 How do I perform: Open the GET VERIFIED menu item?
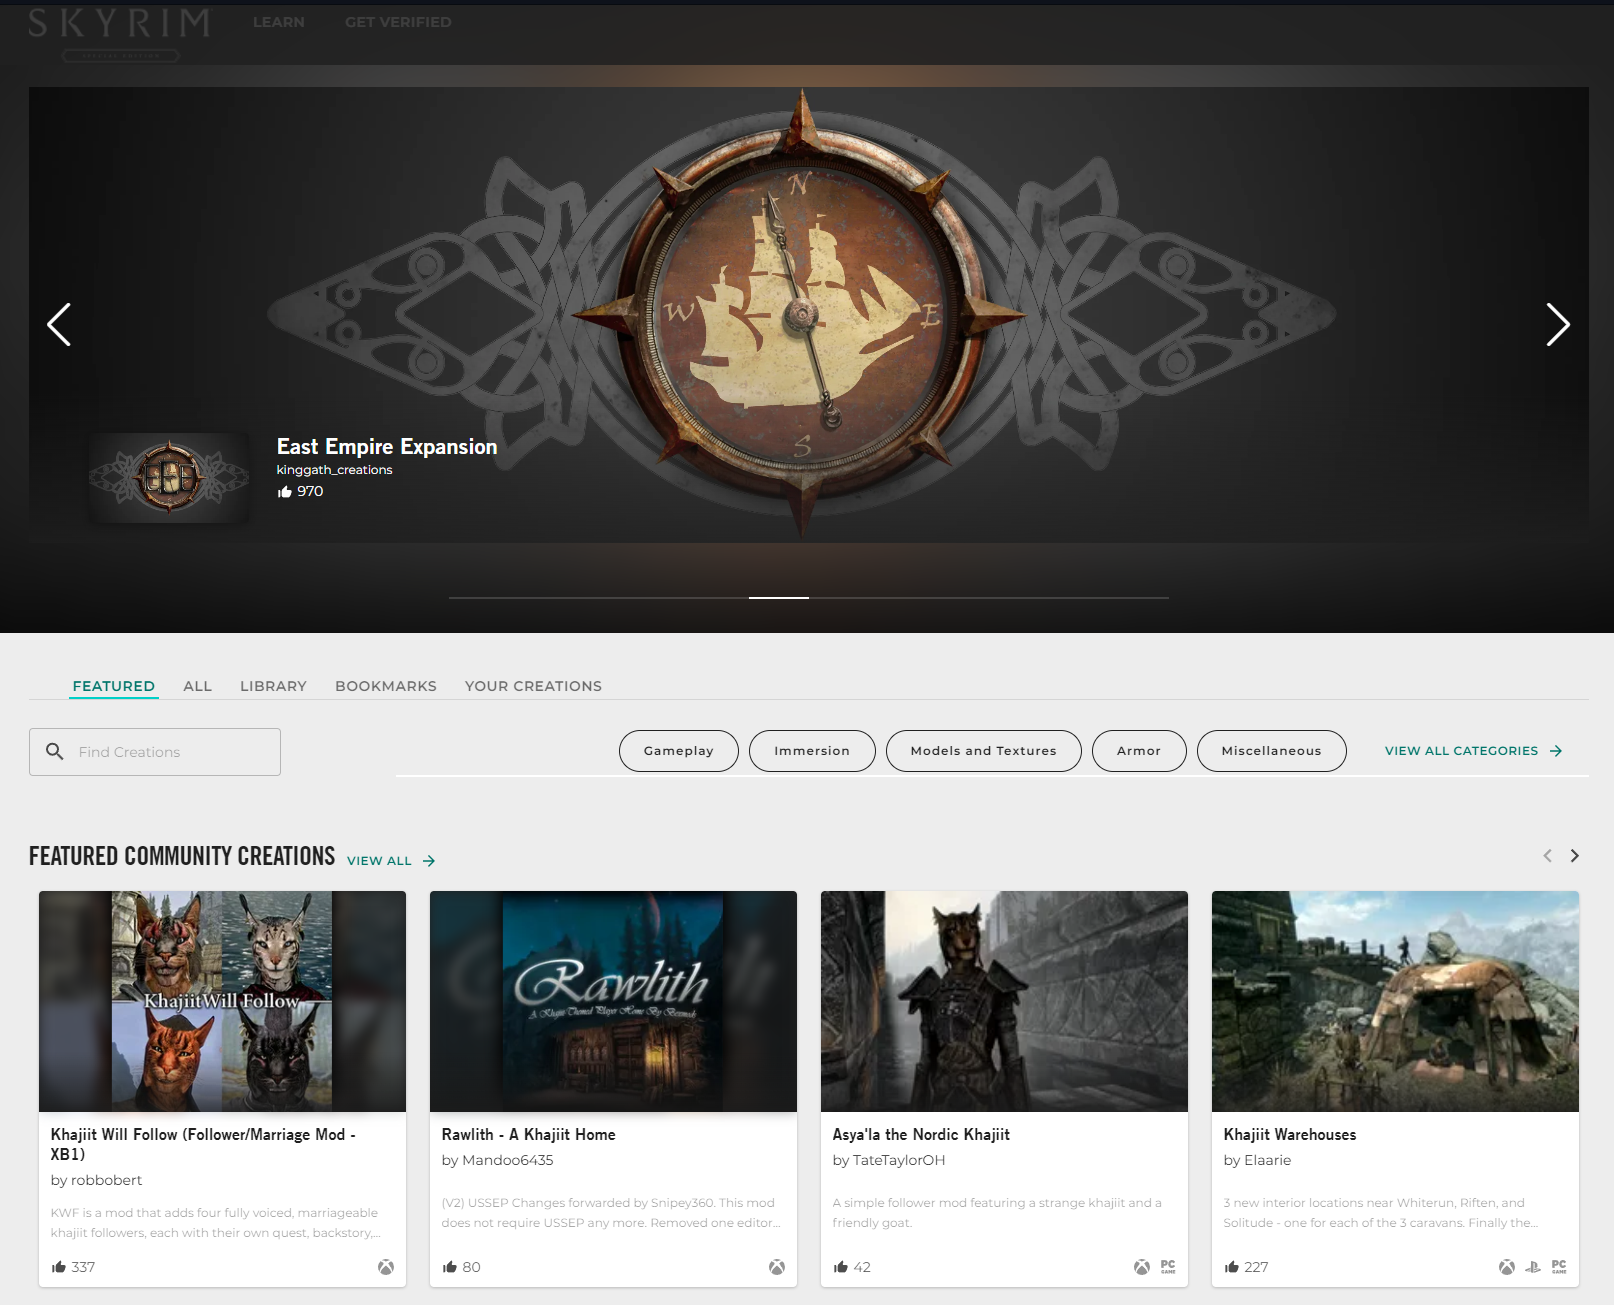(398, 22)
